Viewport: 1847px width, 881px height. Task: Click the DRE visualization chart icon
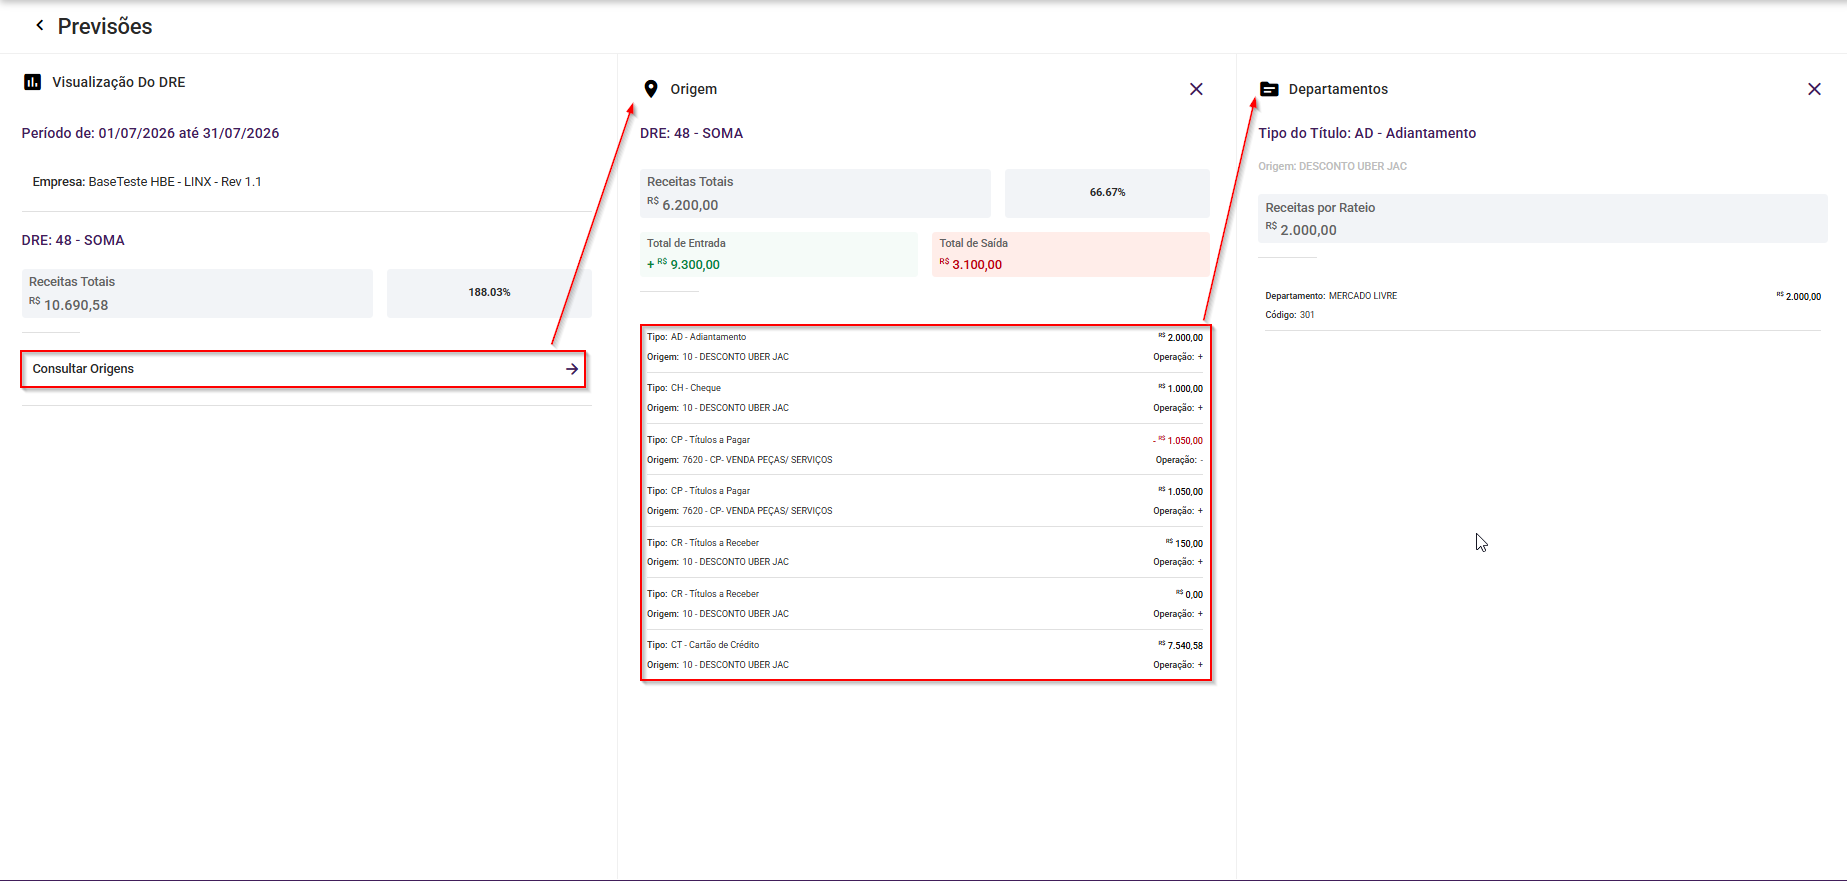32,82
